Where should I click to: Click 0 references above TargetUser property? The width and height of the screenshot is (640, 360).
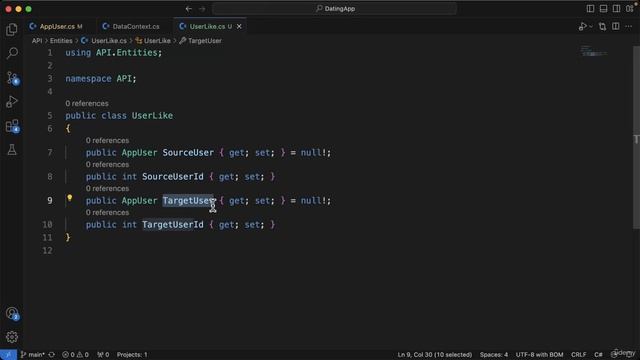(x=107, y=189)
